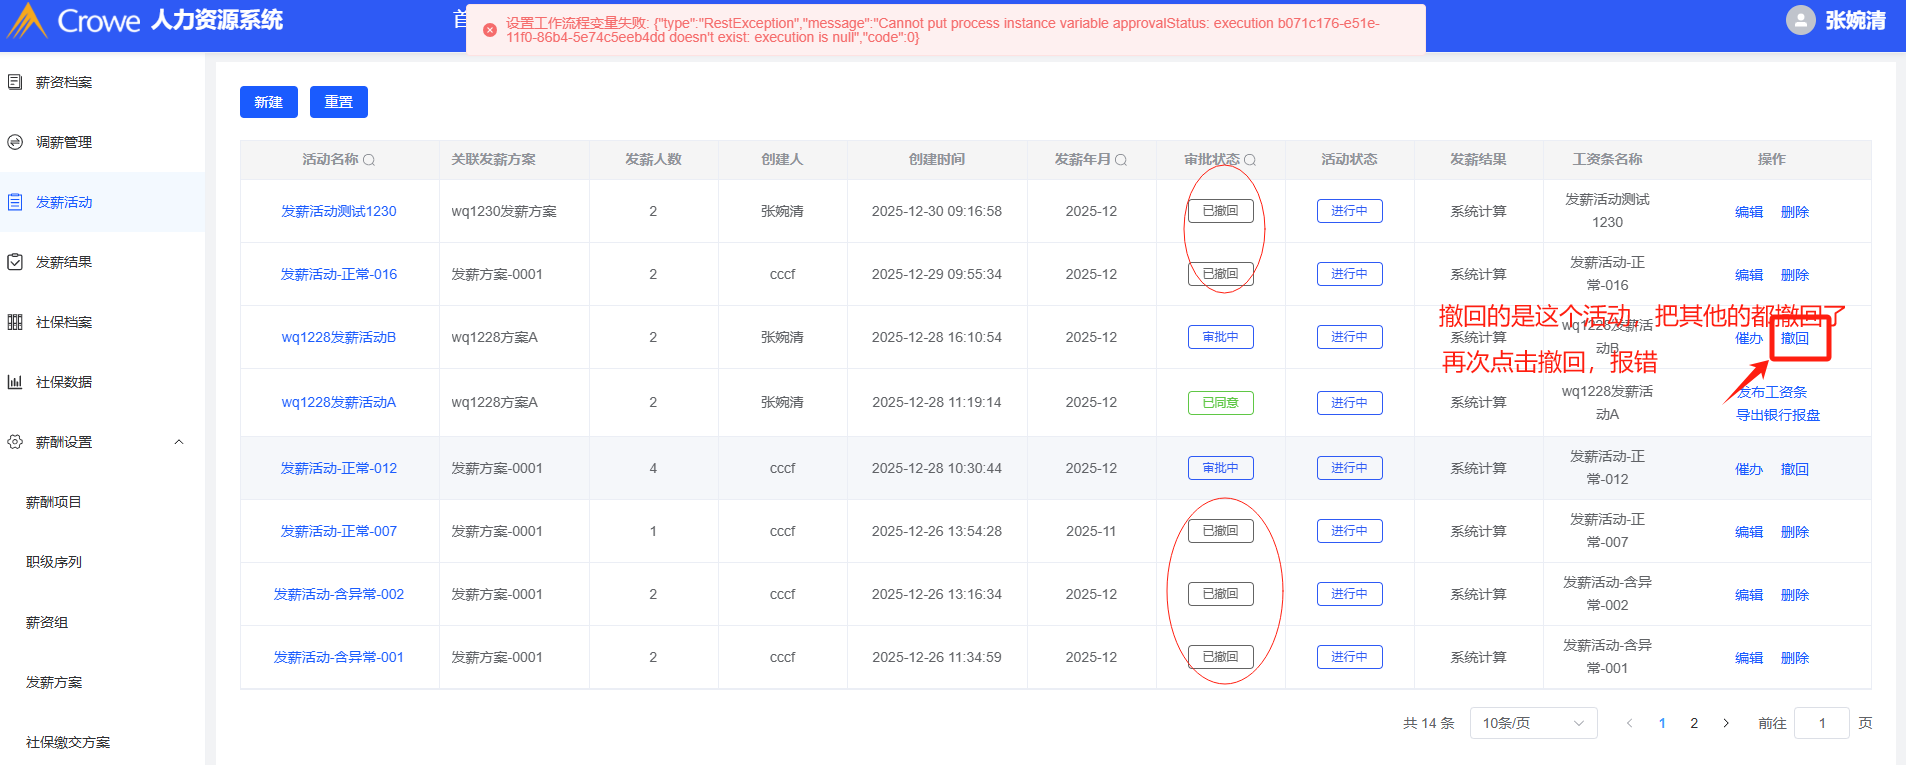Click 进行中 tag in 发薪活动-正常-007 row
Screen dimensions: 1906x765
[x=1350, y=531]
